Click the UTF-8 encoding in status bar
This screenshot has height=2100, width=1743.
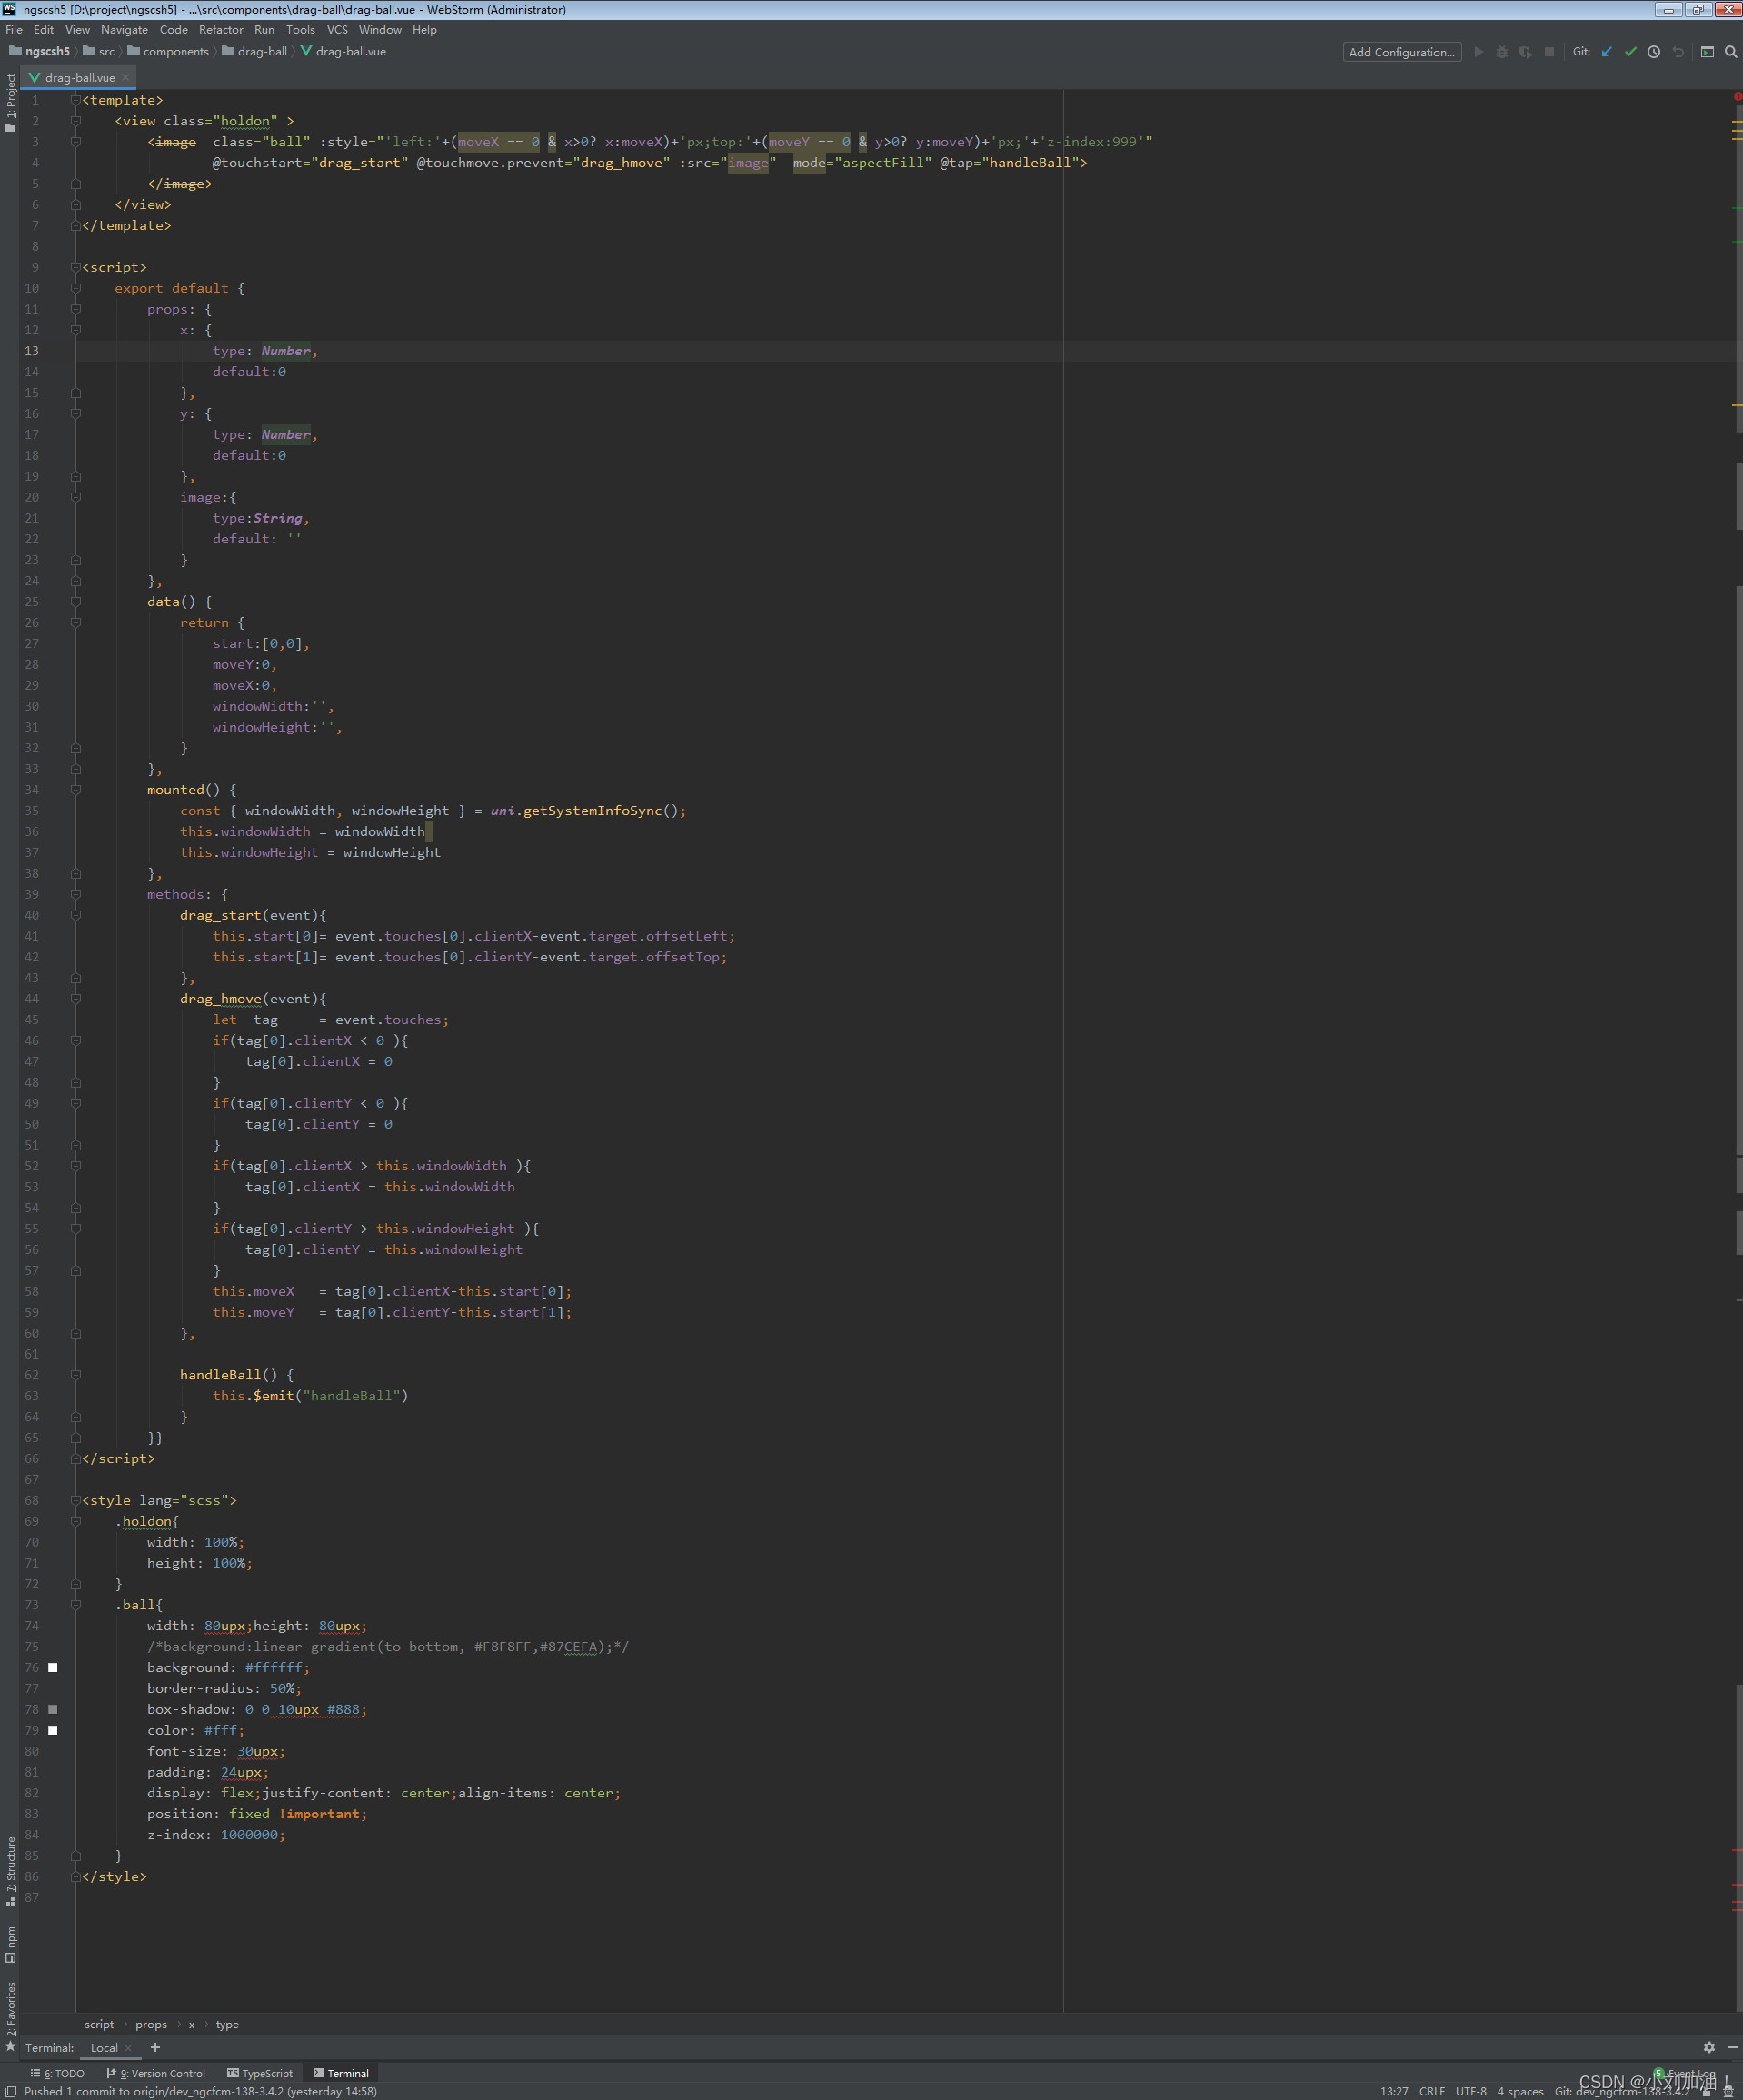click(1470, 2091)
